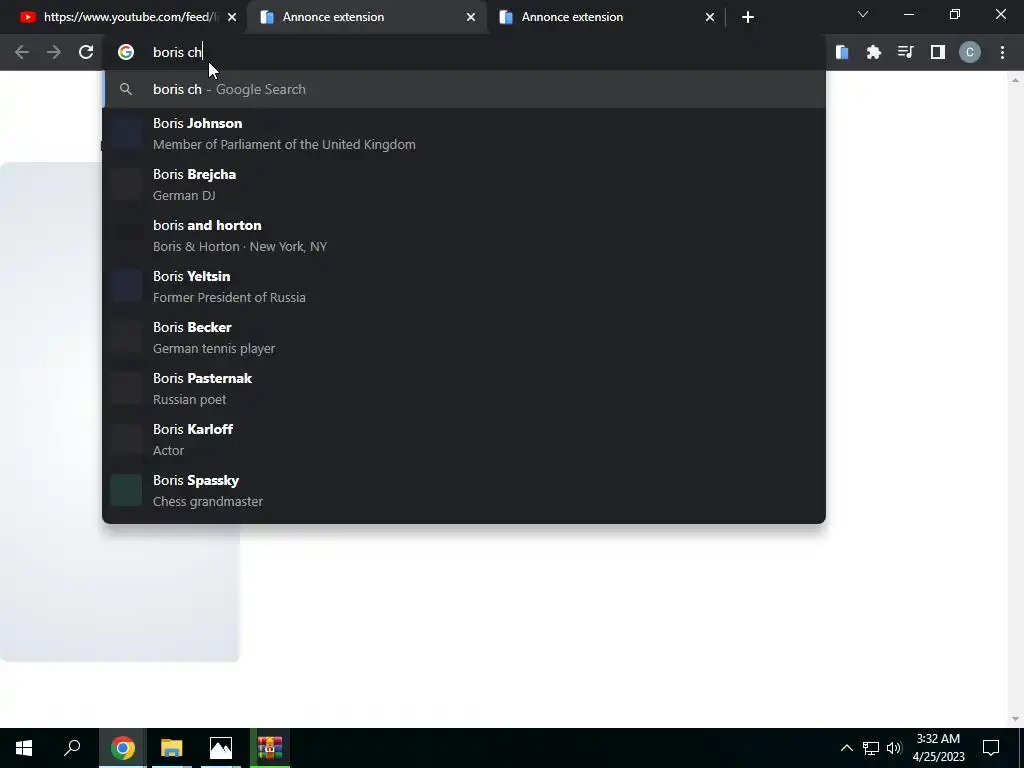Image resolution: width=1024 pixels, height=768 pixels.
Task: Open Windows taskbar search
Action: [72, 748]
